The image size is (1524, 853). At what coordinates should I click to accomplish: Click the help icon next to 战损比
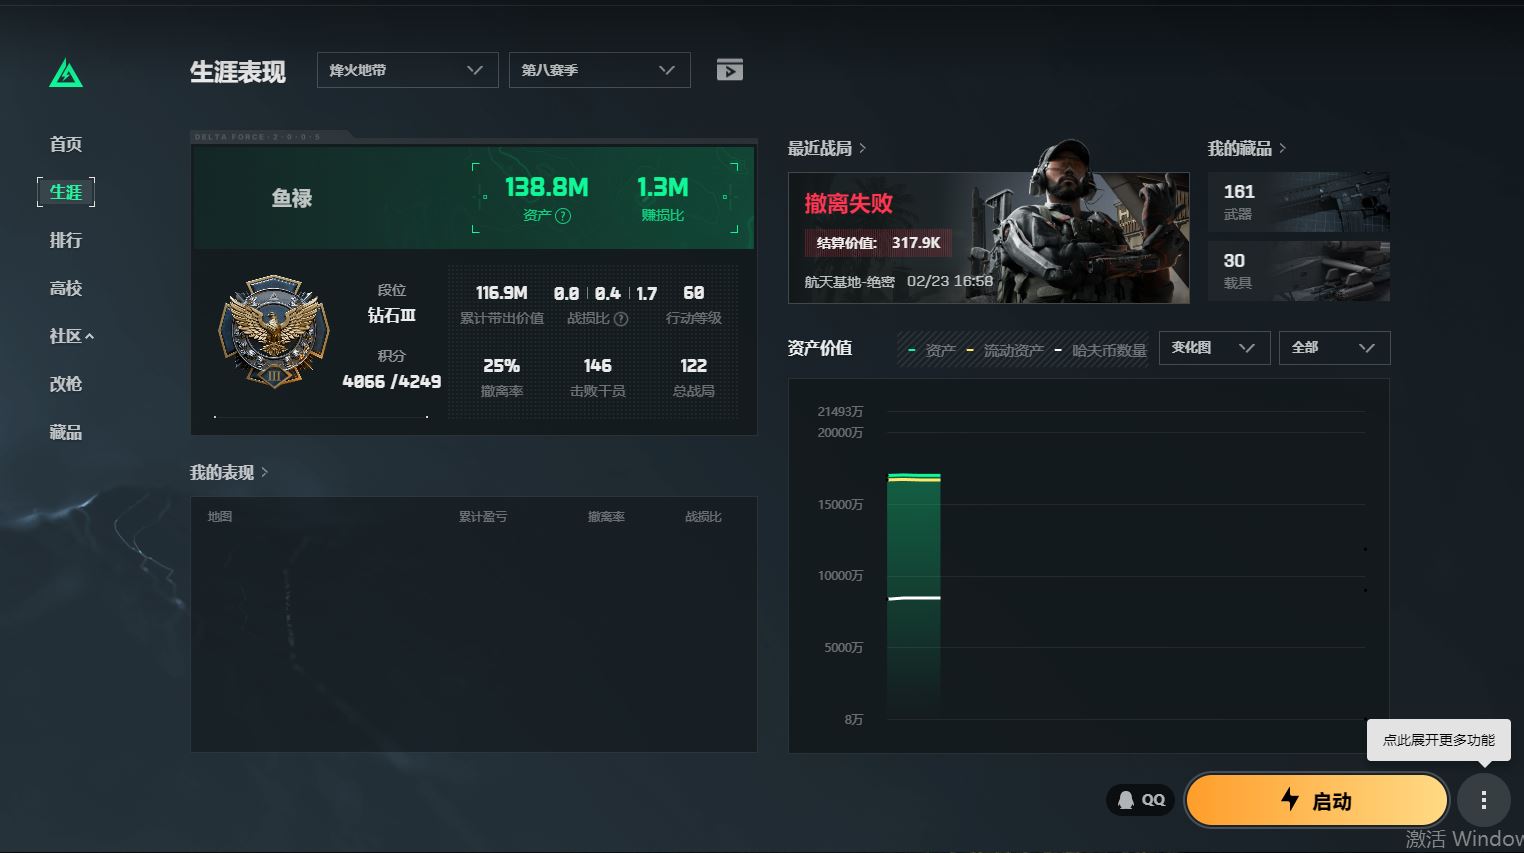tap(621, 319)
